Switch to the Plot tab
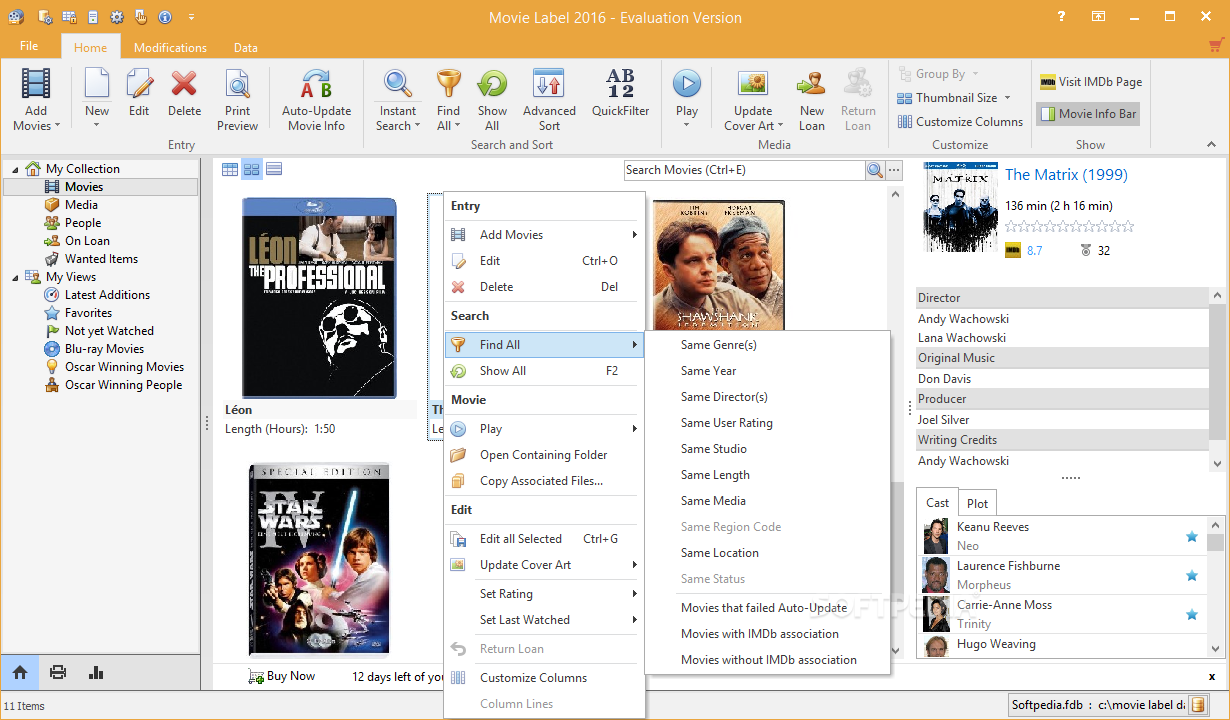Viewport: 1230px width, 720px height. tap(978, 503)
